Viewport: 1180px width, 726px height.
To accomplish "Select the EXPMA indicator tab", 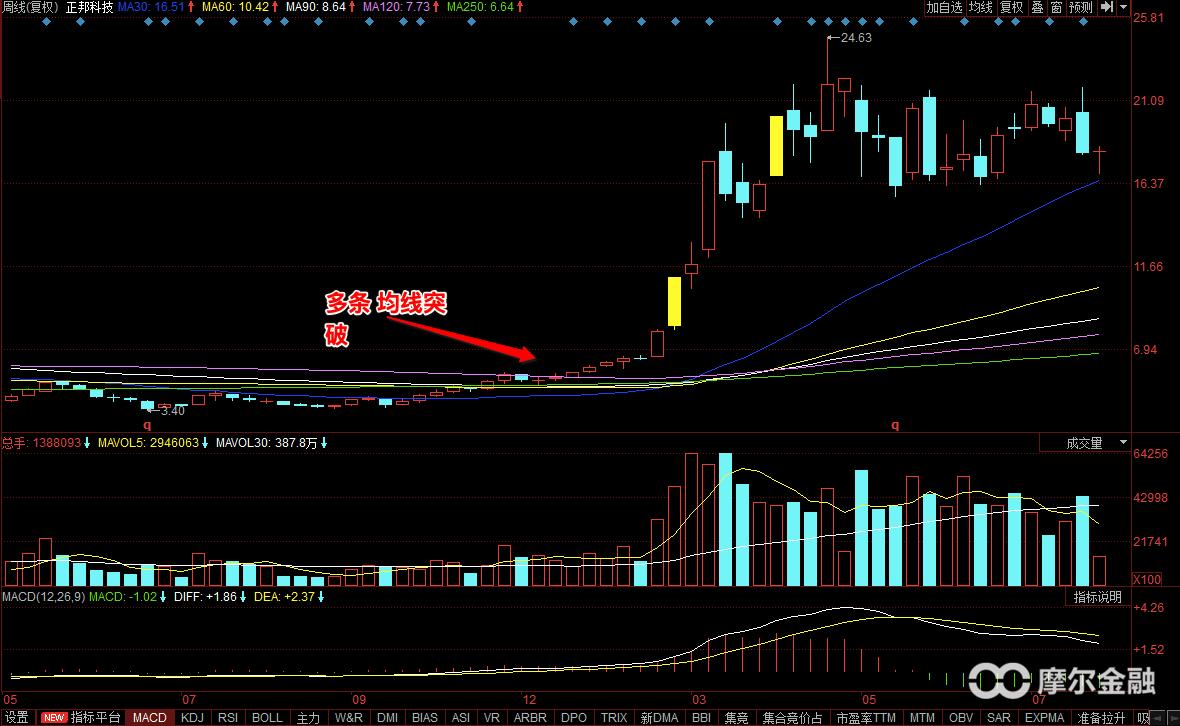I will [1045, 718].
